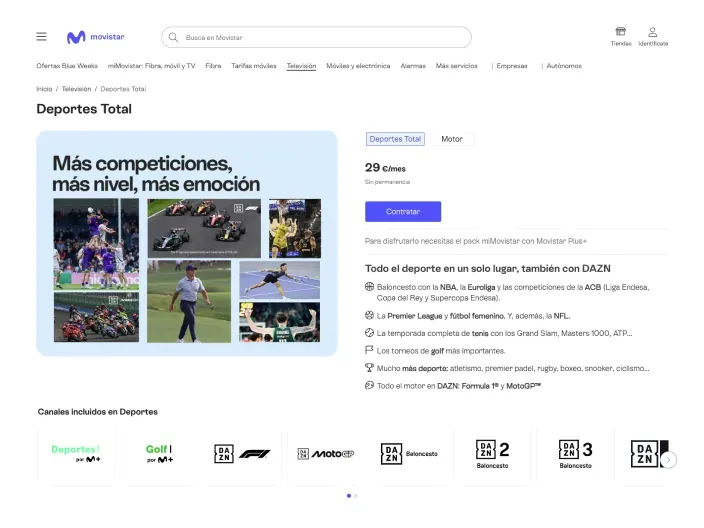Viewport: 704px width, 528px height.
Task: Open the hamburger menu icon
Action: [41, 36]
